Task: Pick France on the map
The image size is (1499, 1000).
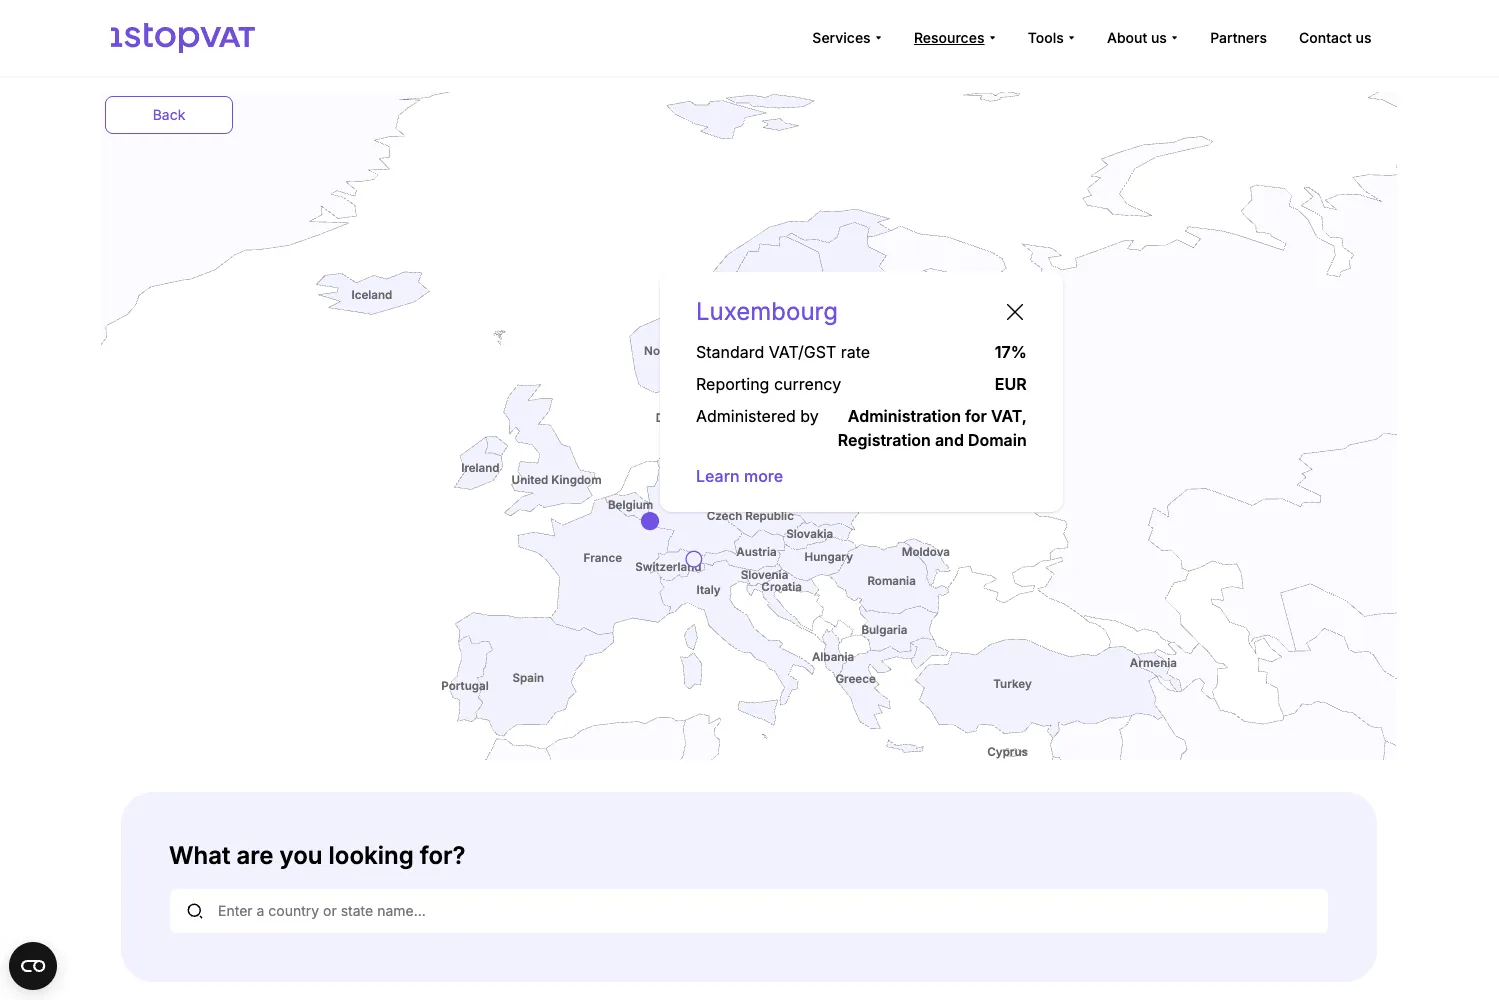Action: click(x=602, y=558)
